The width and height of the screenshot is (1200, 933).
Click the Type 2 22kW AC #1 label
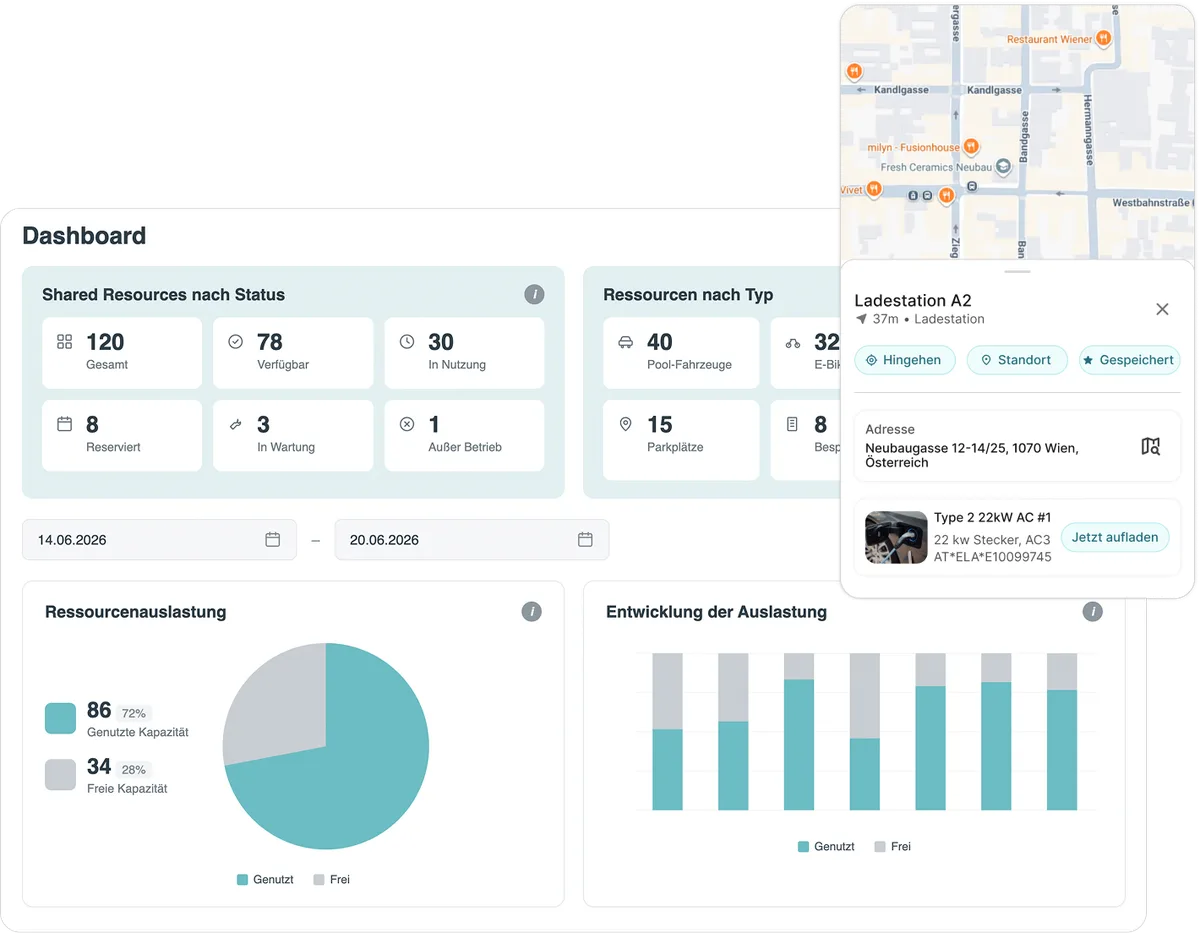[x=993, y=517]
